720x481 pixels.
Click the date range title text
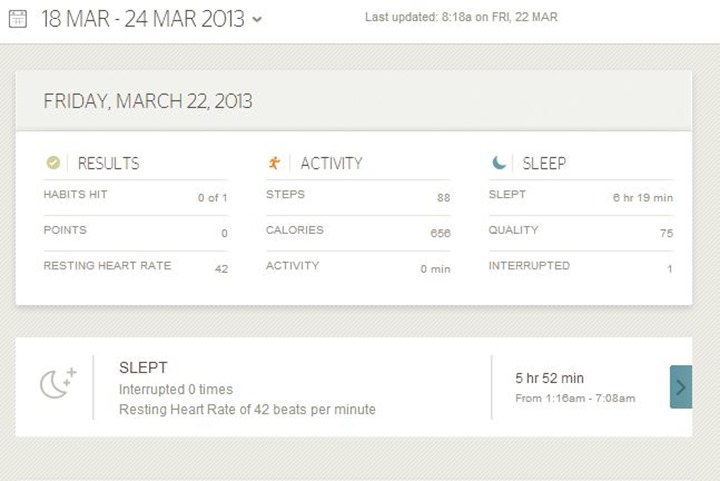(143, 19)
